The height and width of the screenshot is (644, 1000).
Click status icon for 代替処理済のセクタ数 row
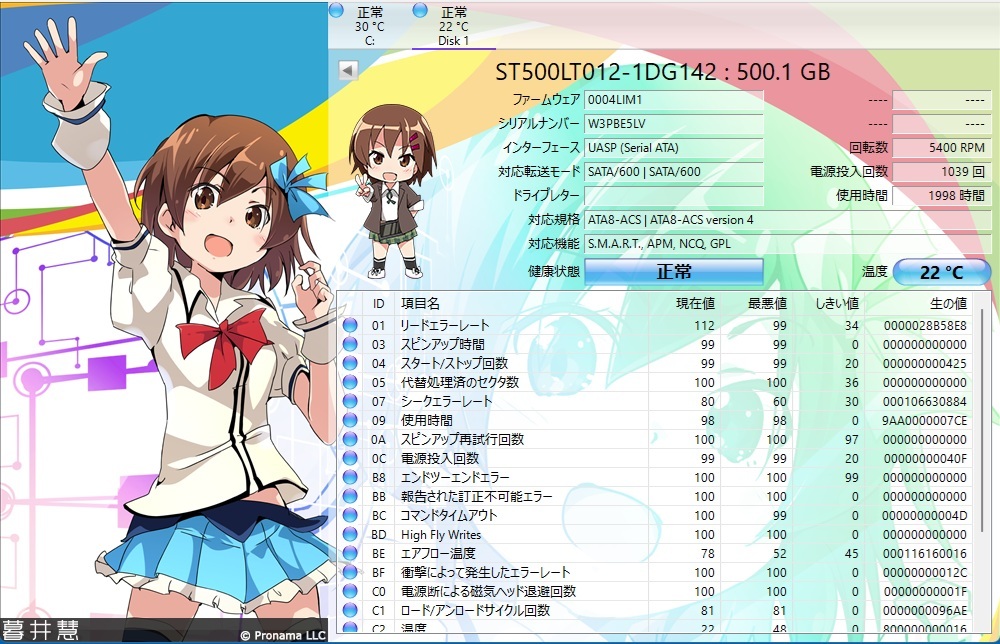(350, 383)
